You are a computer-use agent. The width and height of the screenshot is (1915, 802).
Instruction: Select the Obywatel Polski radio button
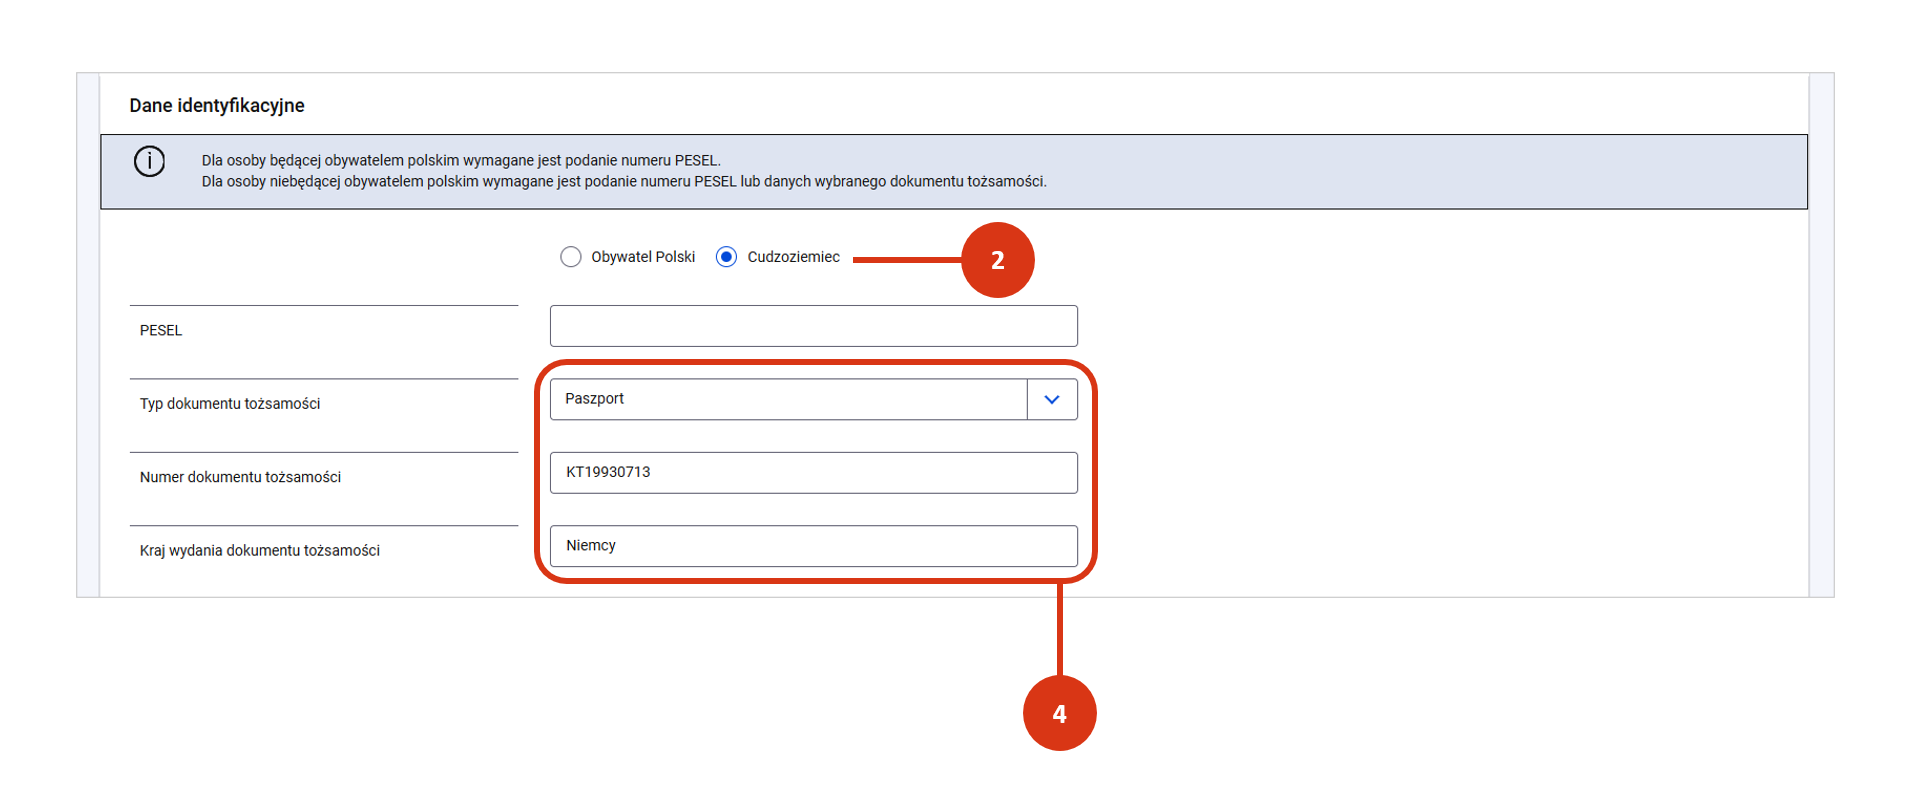(x=571, y=257)
